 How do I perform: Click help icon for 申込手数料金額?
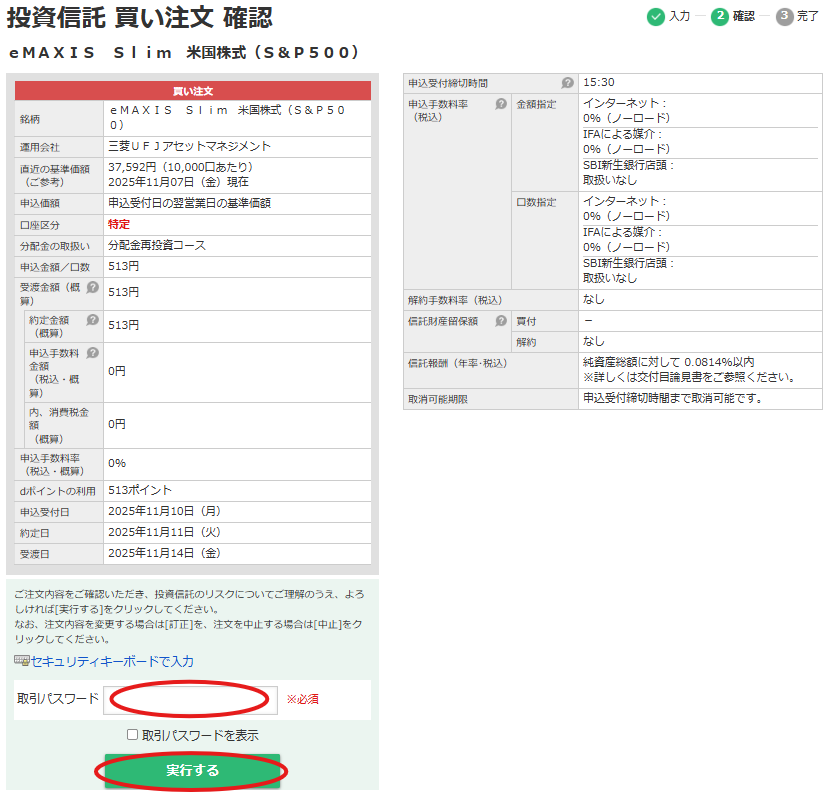point(92,353)
